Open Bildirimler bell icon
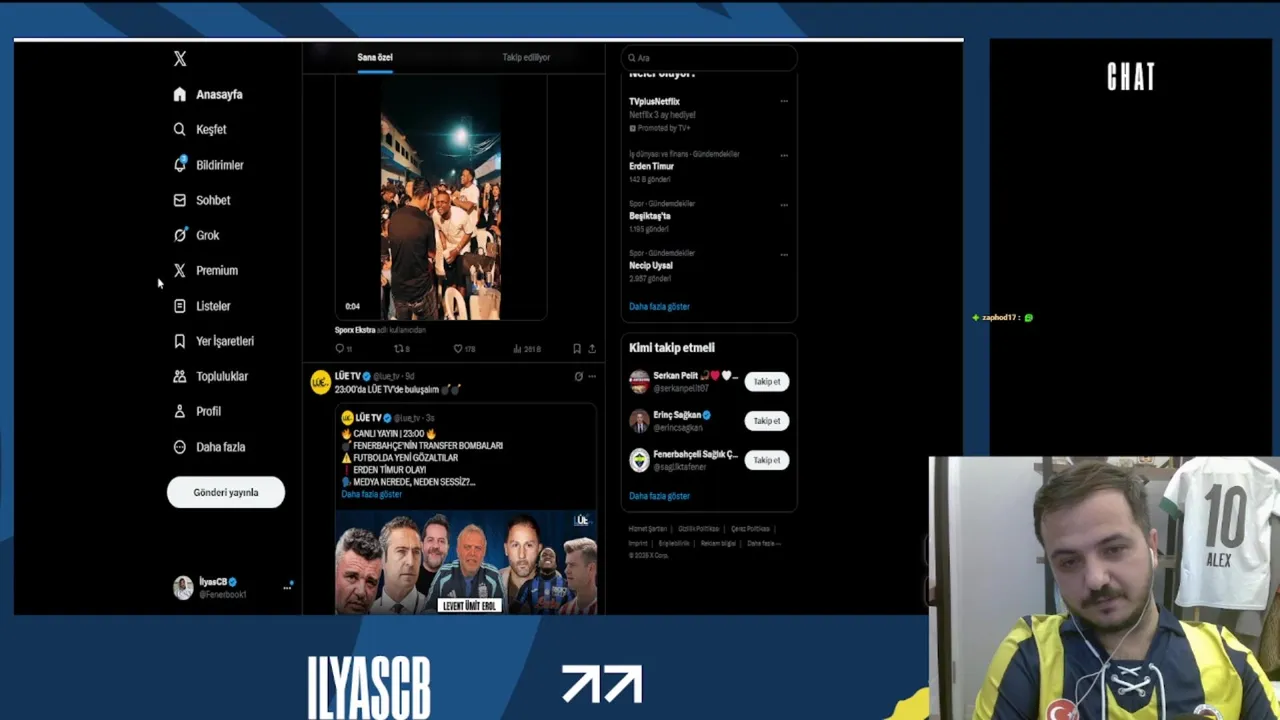The height and width of the screenshot is (720, 1280). click(180, 164)
